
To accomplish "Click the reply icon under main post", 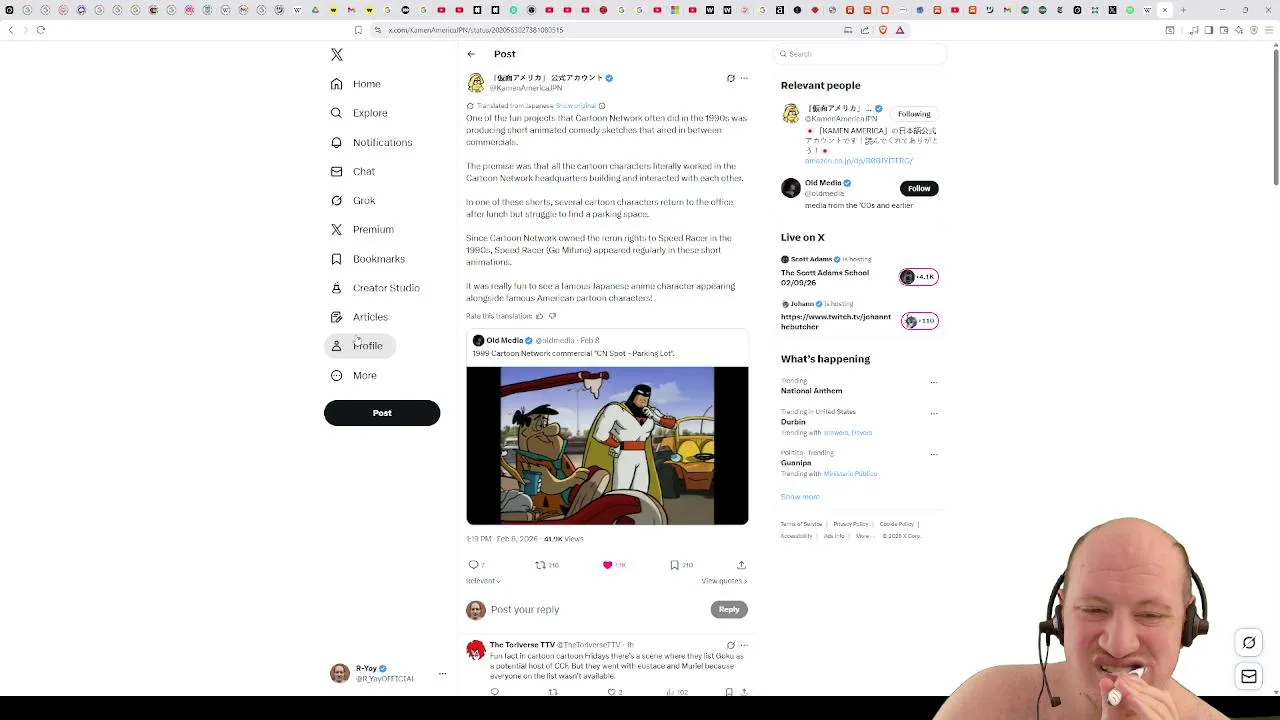I will (x=474, y=565).
